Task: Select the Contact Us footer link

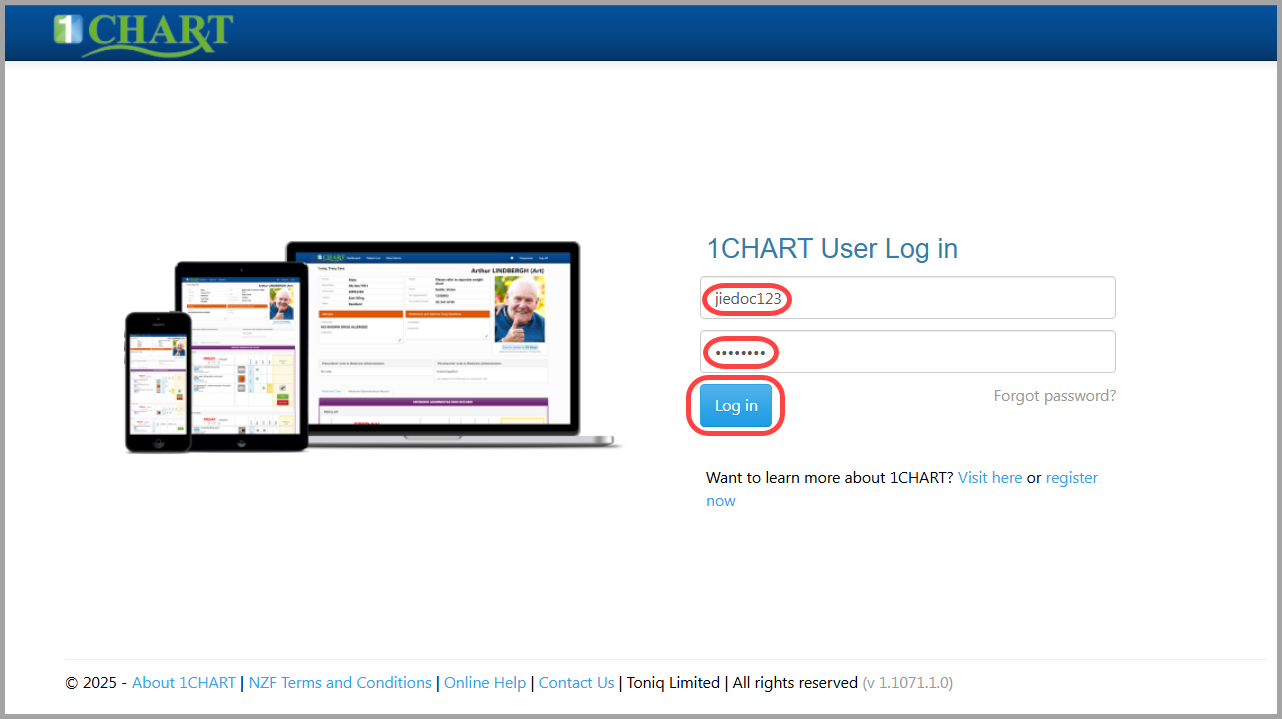Action: pos(576,683)
